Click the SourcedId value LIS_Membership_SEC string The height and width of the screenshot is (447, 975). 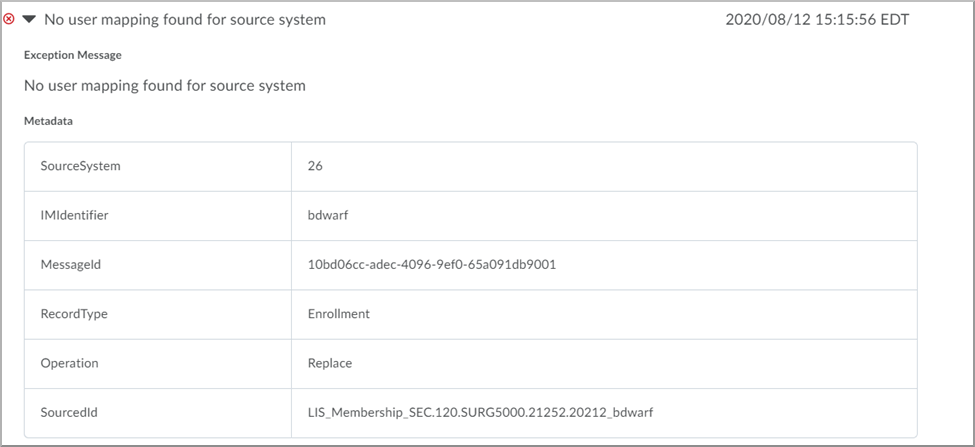(x=480, y=412)
